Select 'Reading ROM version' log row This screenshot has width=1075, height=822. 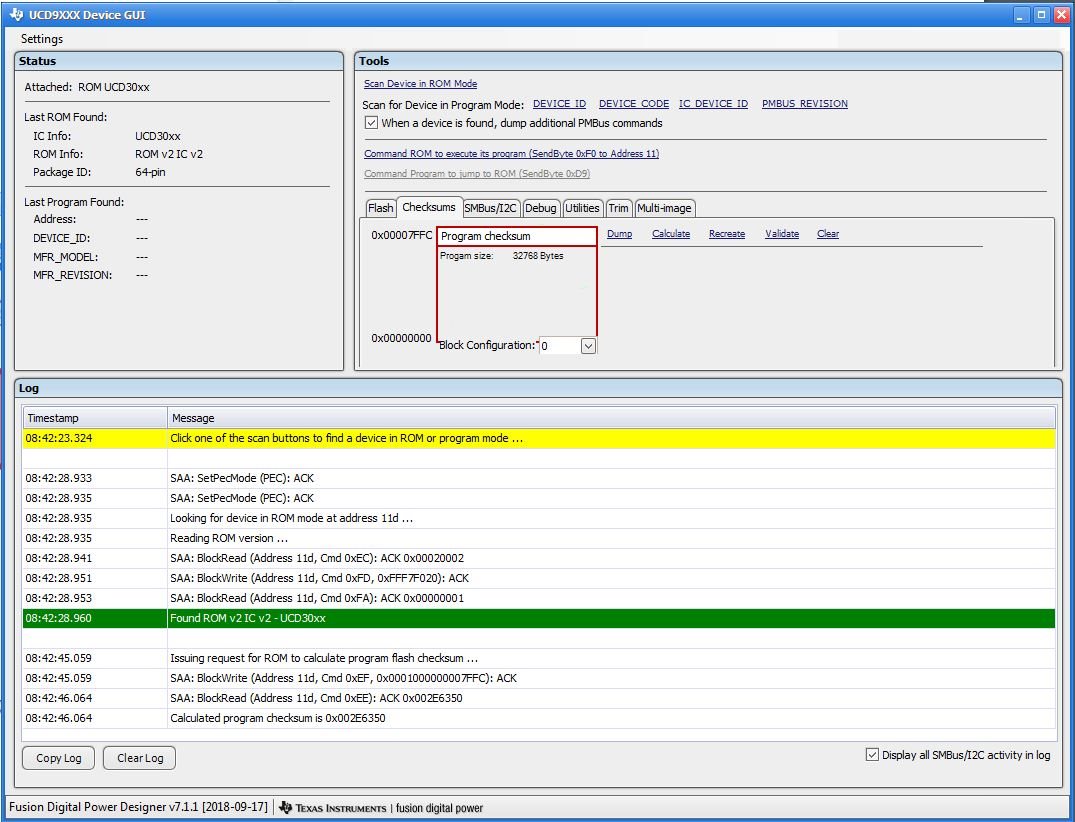pos(539,538)
